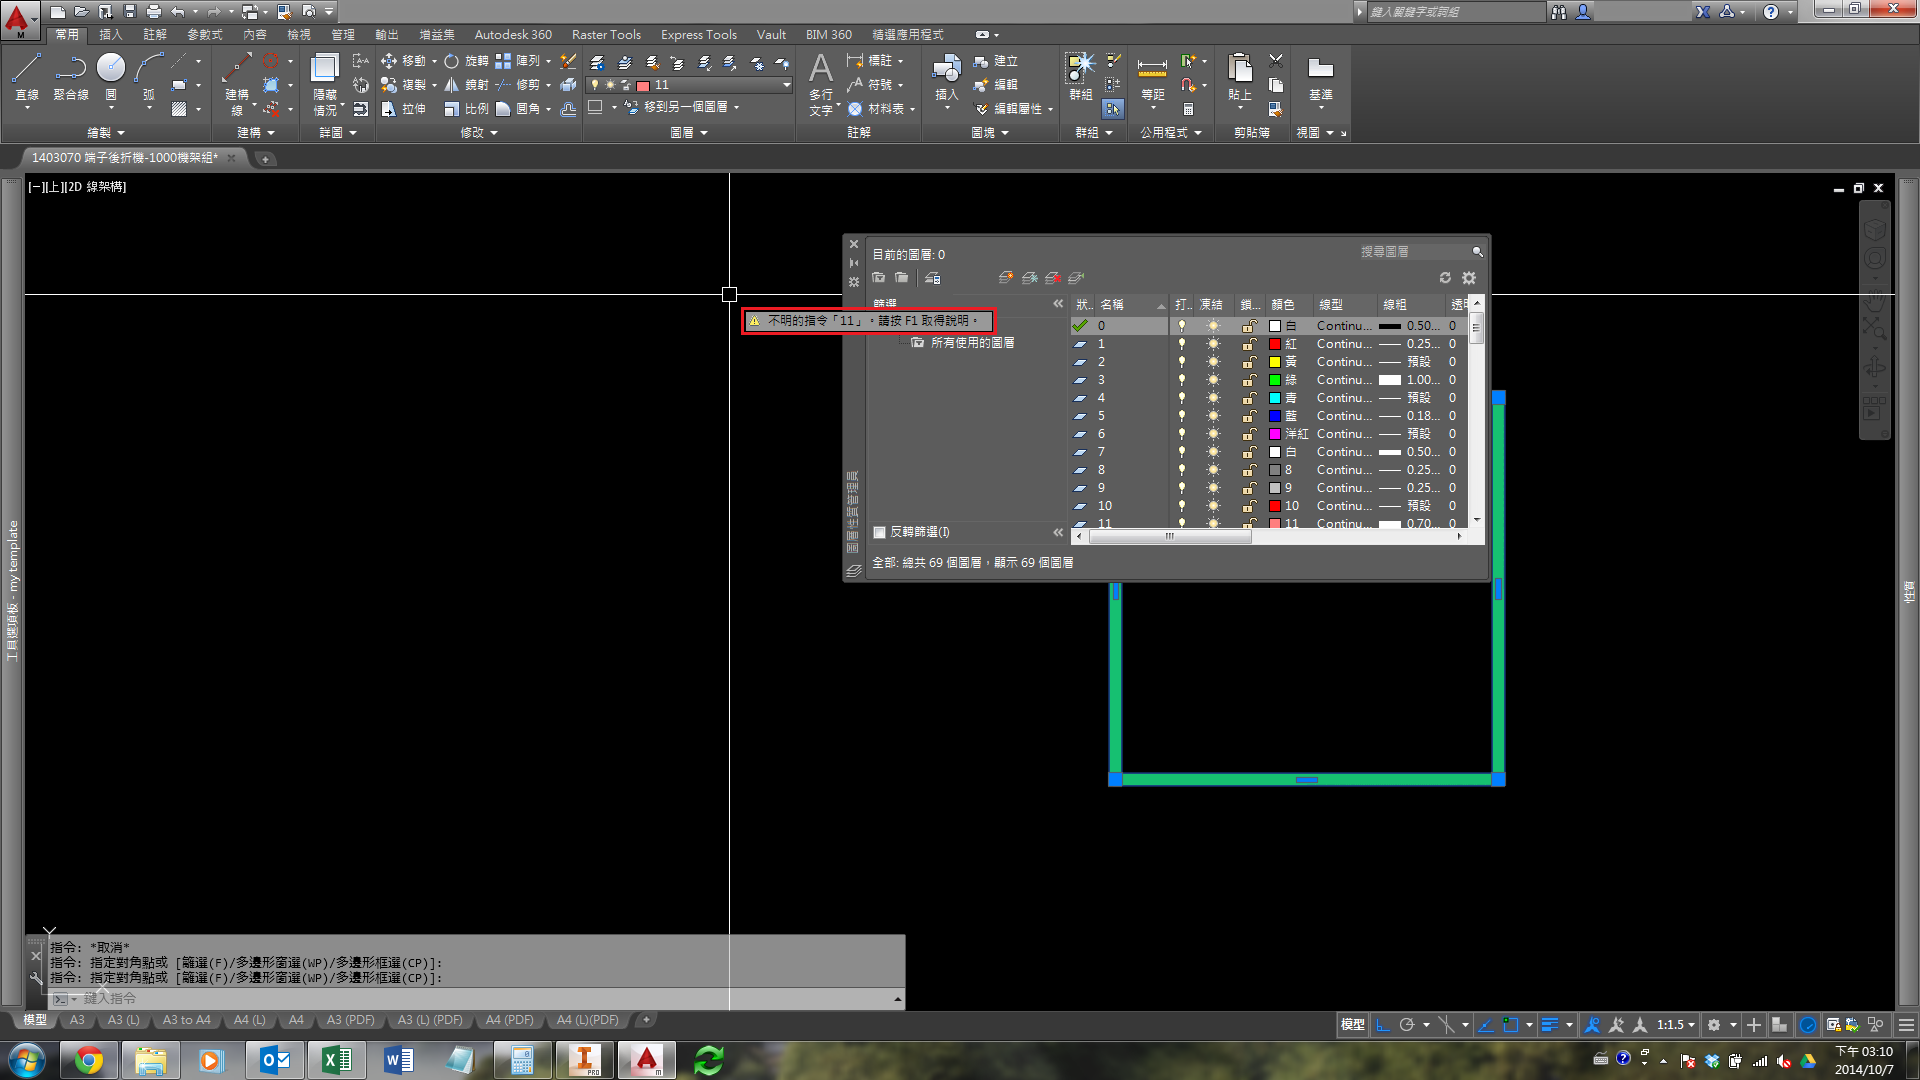Toggle on/off lightbulb for layer 1
Viewport: 1920px width, 1080px height.
click(x=1182, y=344)
